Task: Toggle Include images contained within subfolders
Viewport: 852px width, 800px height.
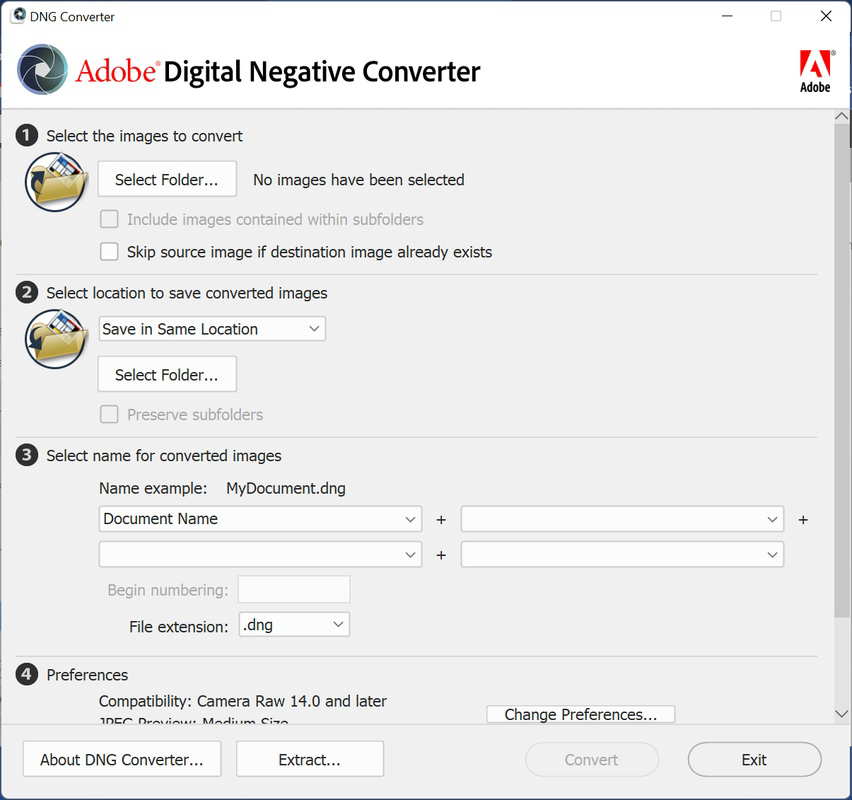Action: [x=109, y=219]
